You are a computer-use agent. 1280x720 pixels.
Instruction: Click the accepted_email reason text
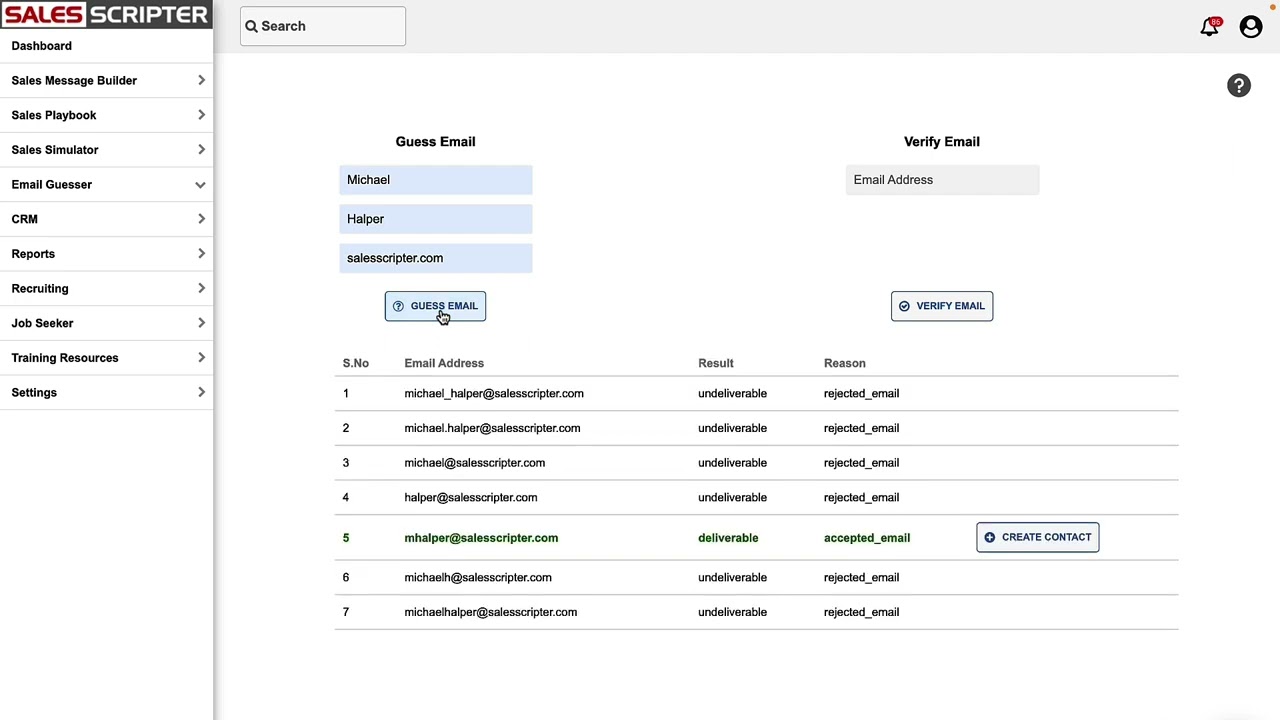pyautogui.click(x=867, y=538)
